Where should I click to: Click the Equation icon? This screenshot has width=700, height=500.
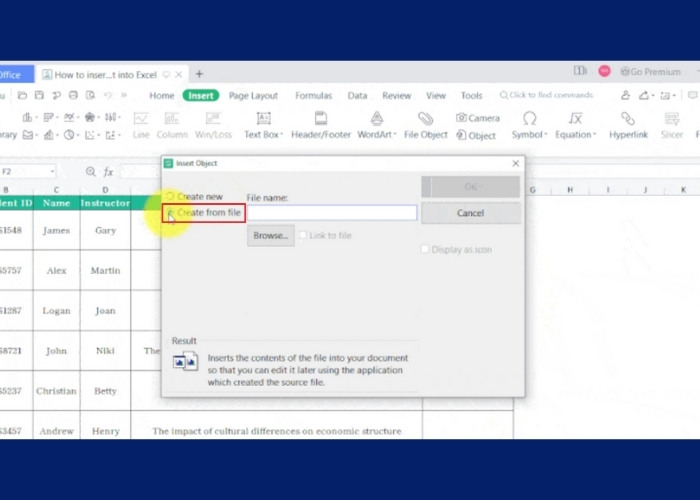(x=575, y=118)
